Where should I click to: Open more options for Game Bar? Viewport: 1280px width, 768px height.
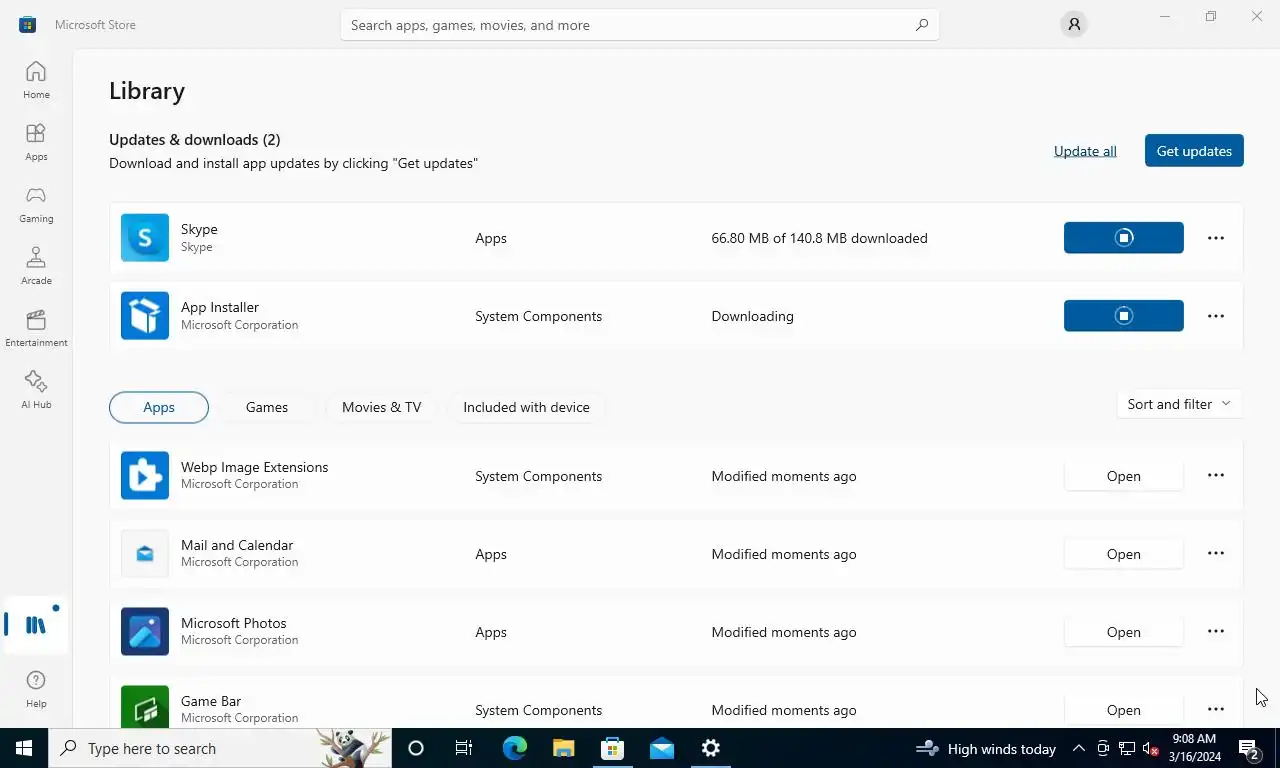coord(1216,710)
